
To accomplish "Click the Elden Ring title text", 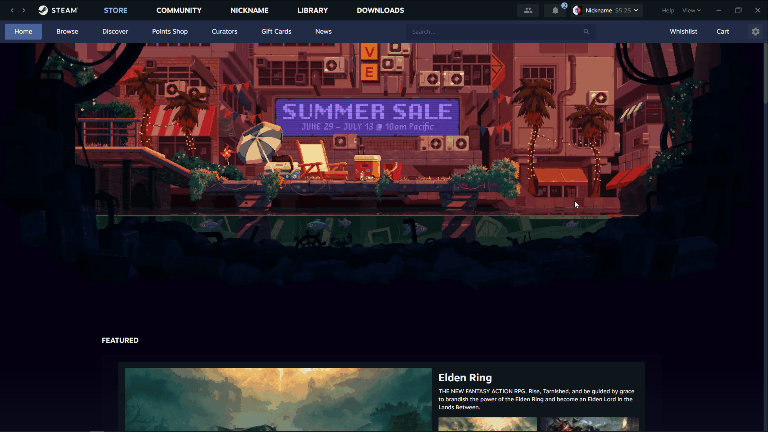I will [x=465, y=378].
